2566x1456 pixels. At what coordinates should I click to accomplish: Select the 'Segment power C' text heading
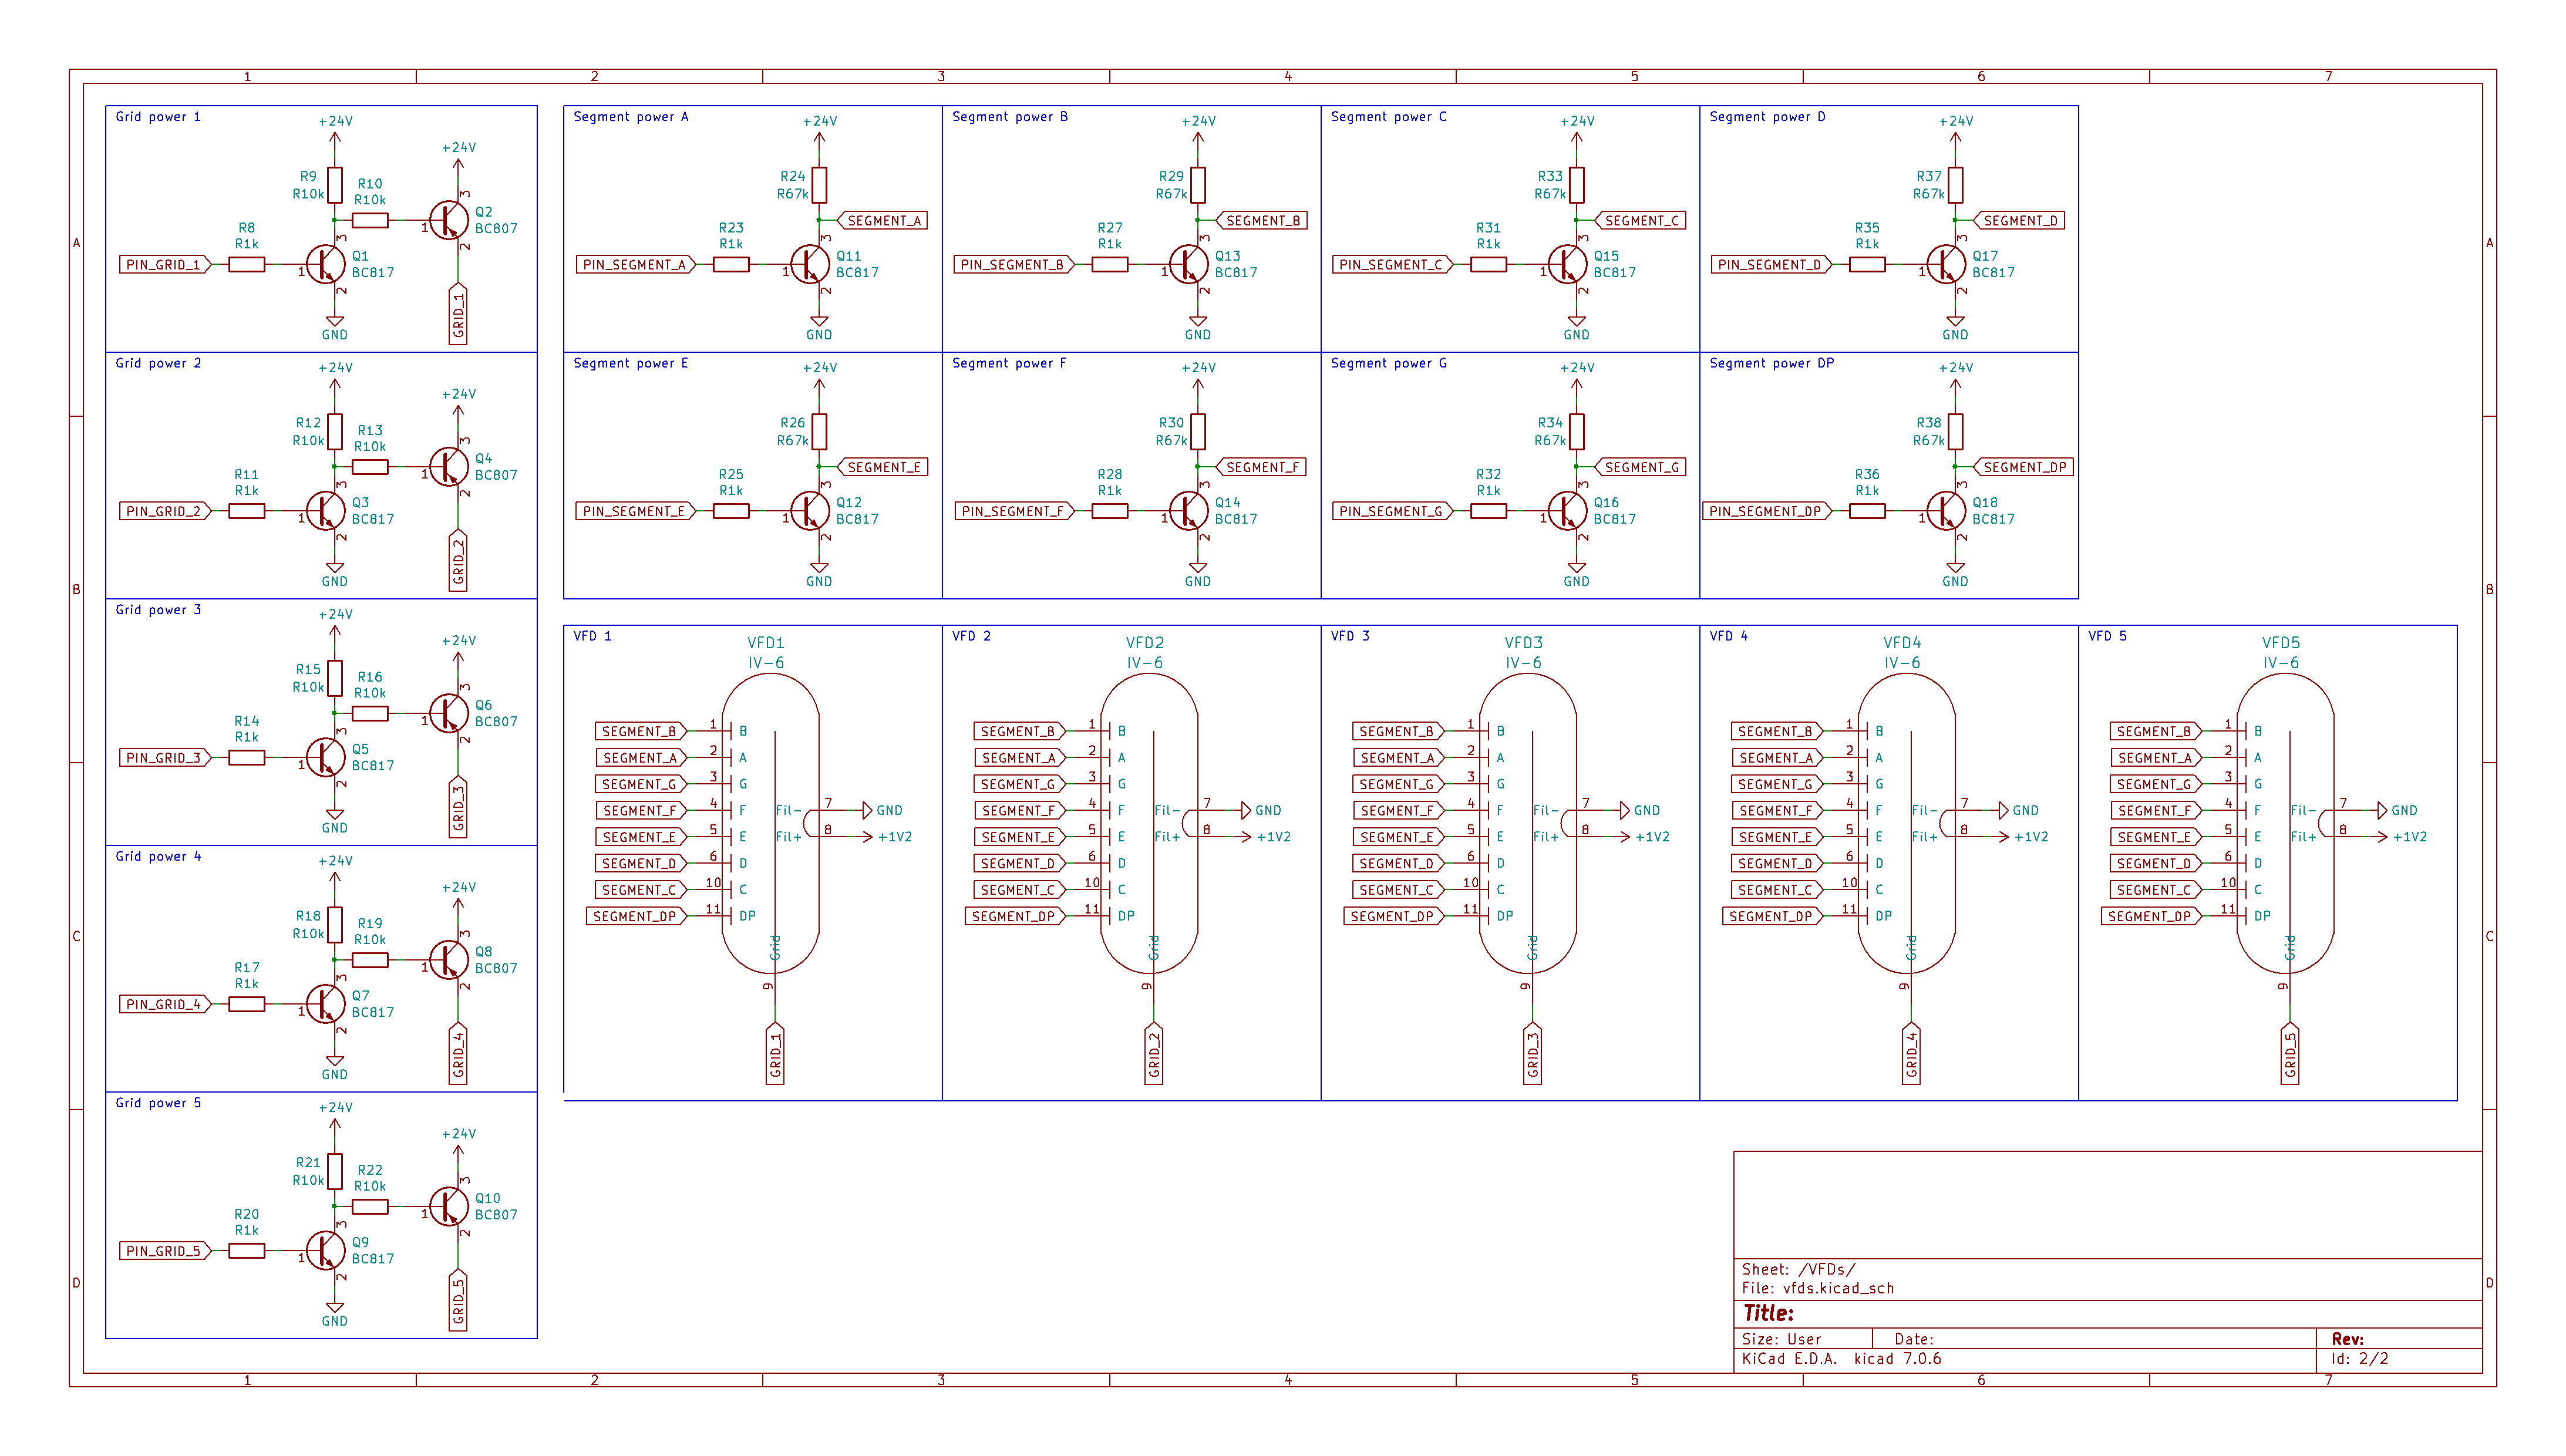pyautogui.click(x=1388, y=117)
